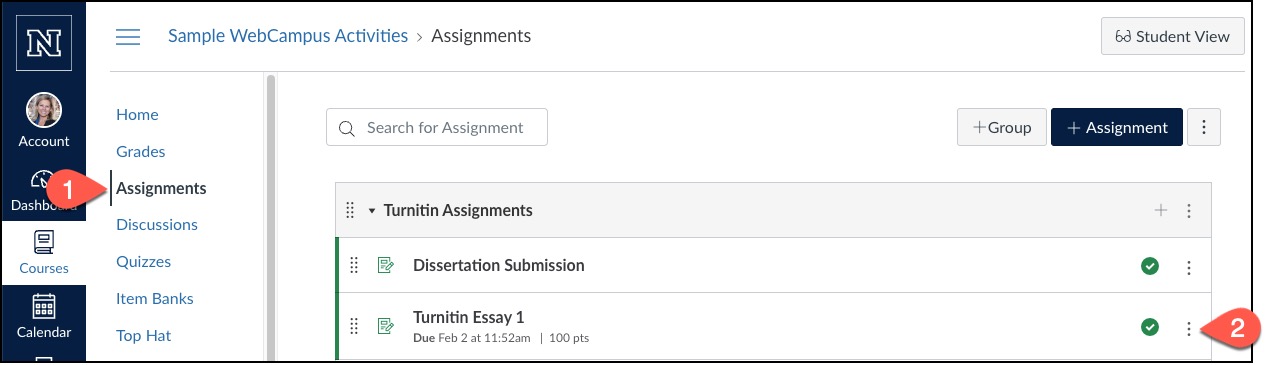Toggle published checkmark for Turnitin Essay 1
The image size is (1266, 365).
pyautogui.click(x=1150, y=326)
